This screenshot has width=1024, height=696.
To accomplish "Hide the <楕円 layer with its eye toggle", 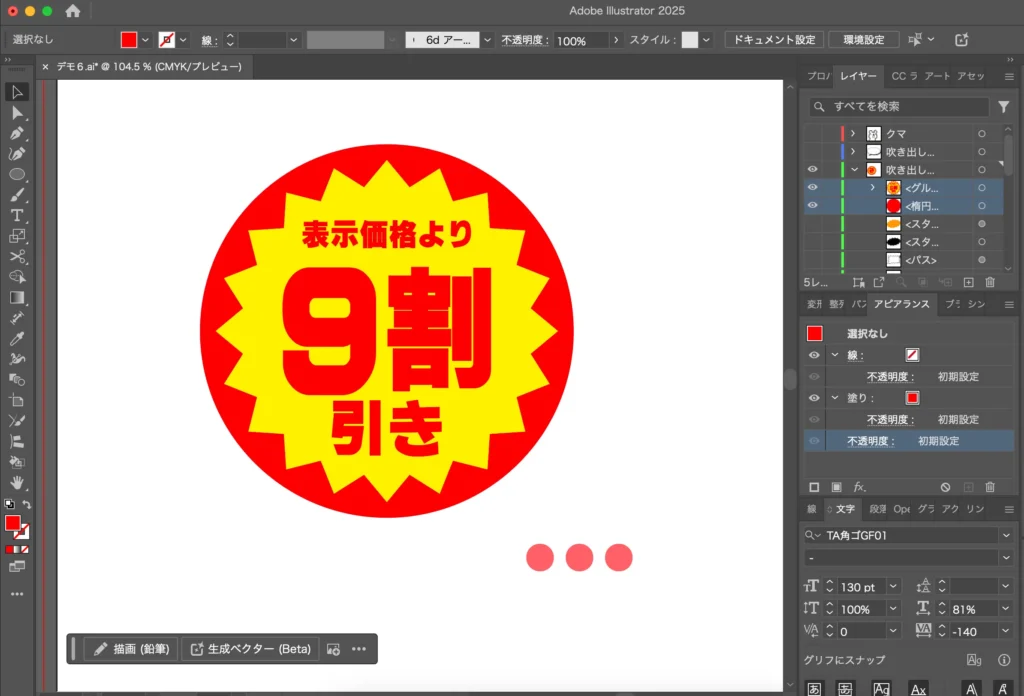I will 812,207.
